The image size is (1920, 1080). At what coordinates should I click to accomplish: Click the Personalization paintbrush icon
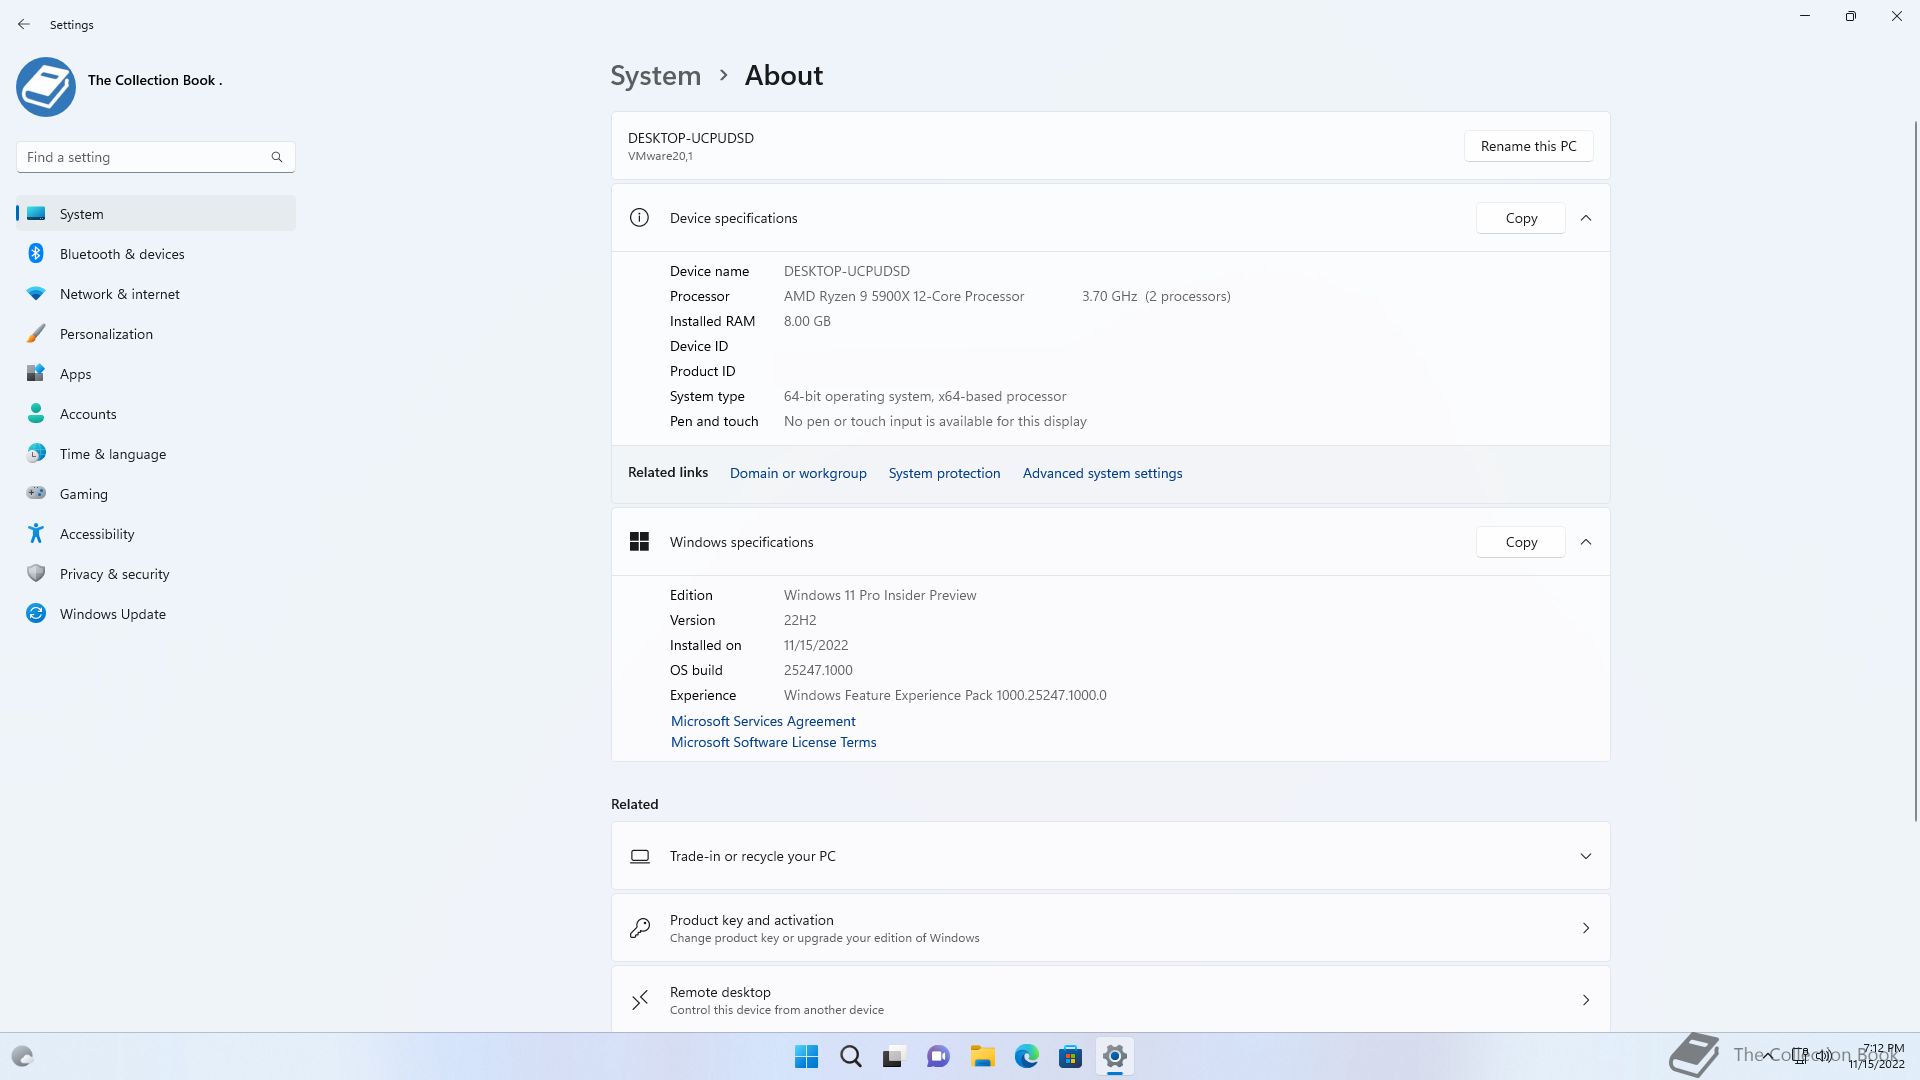coord(36,334)
